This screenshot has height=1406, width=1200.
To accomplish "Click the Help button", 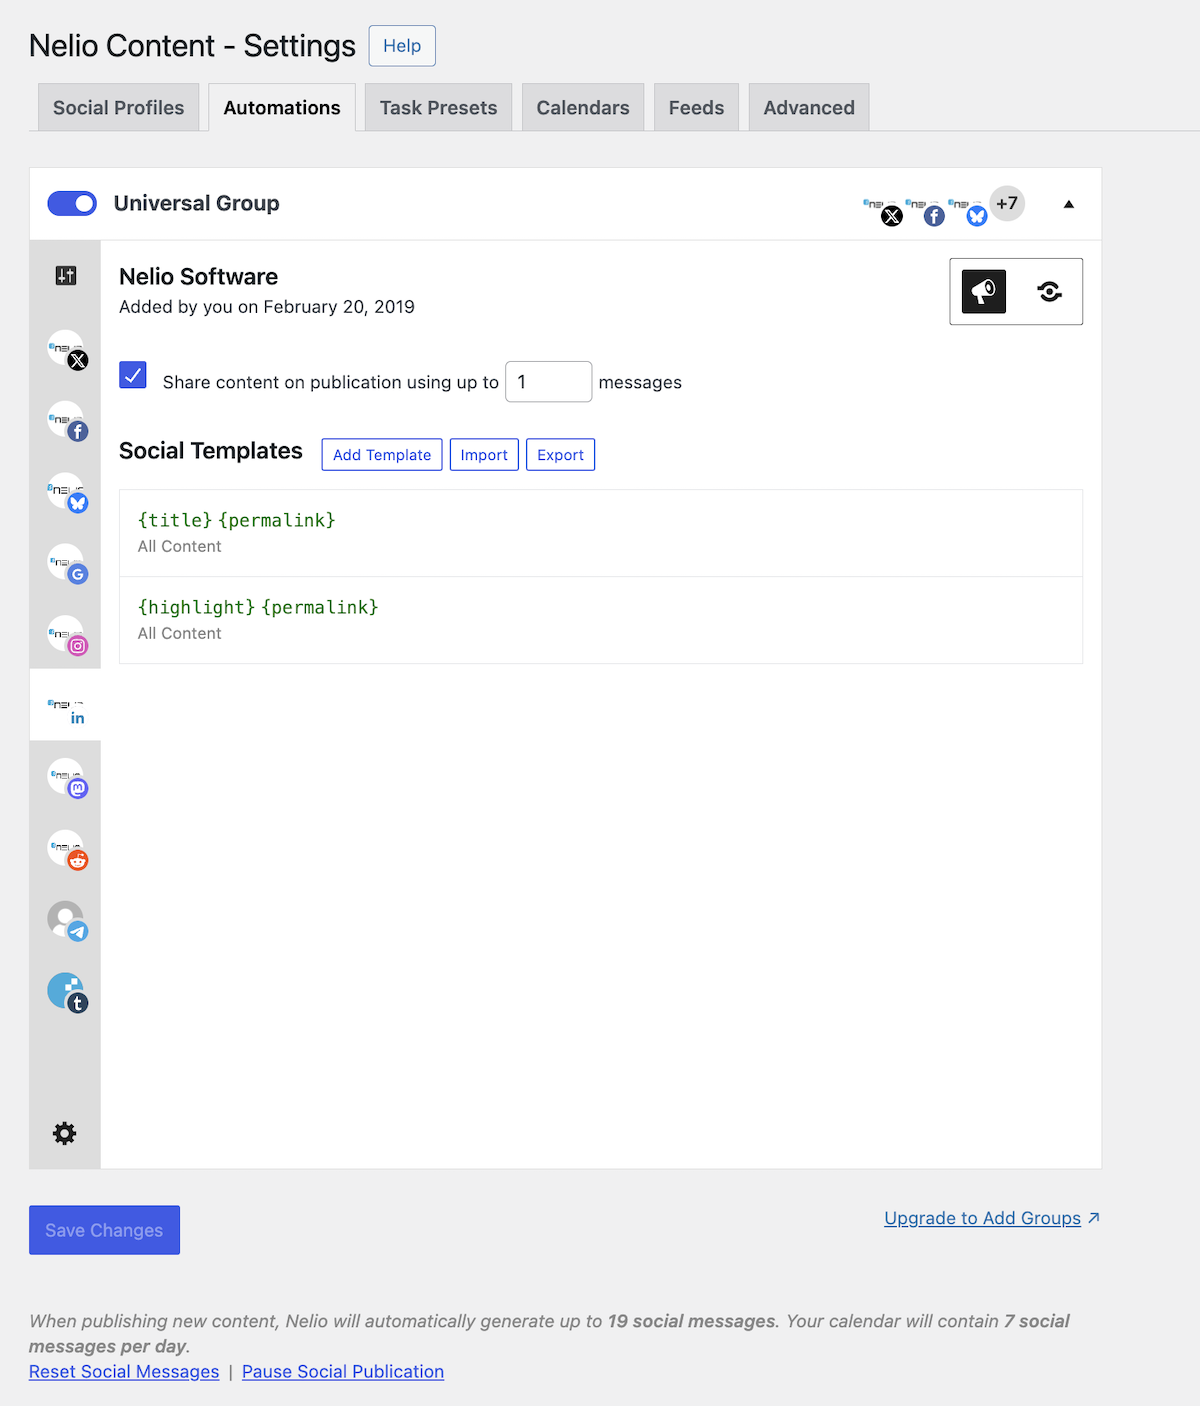I will [402, 46].
